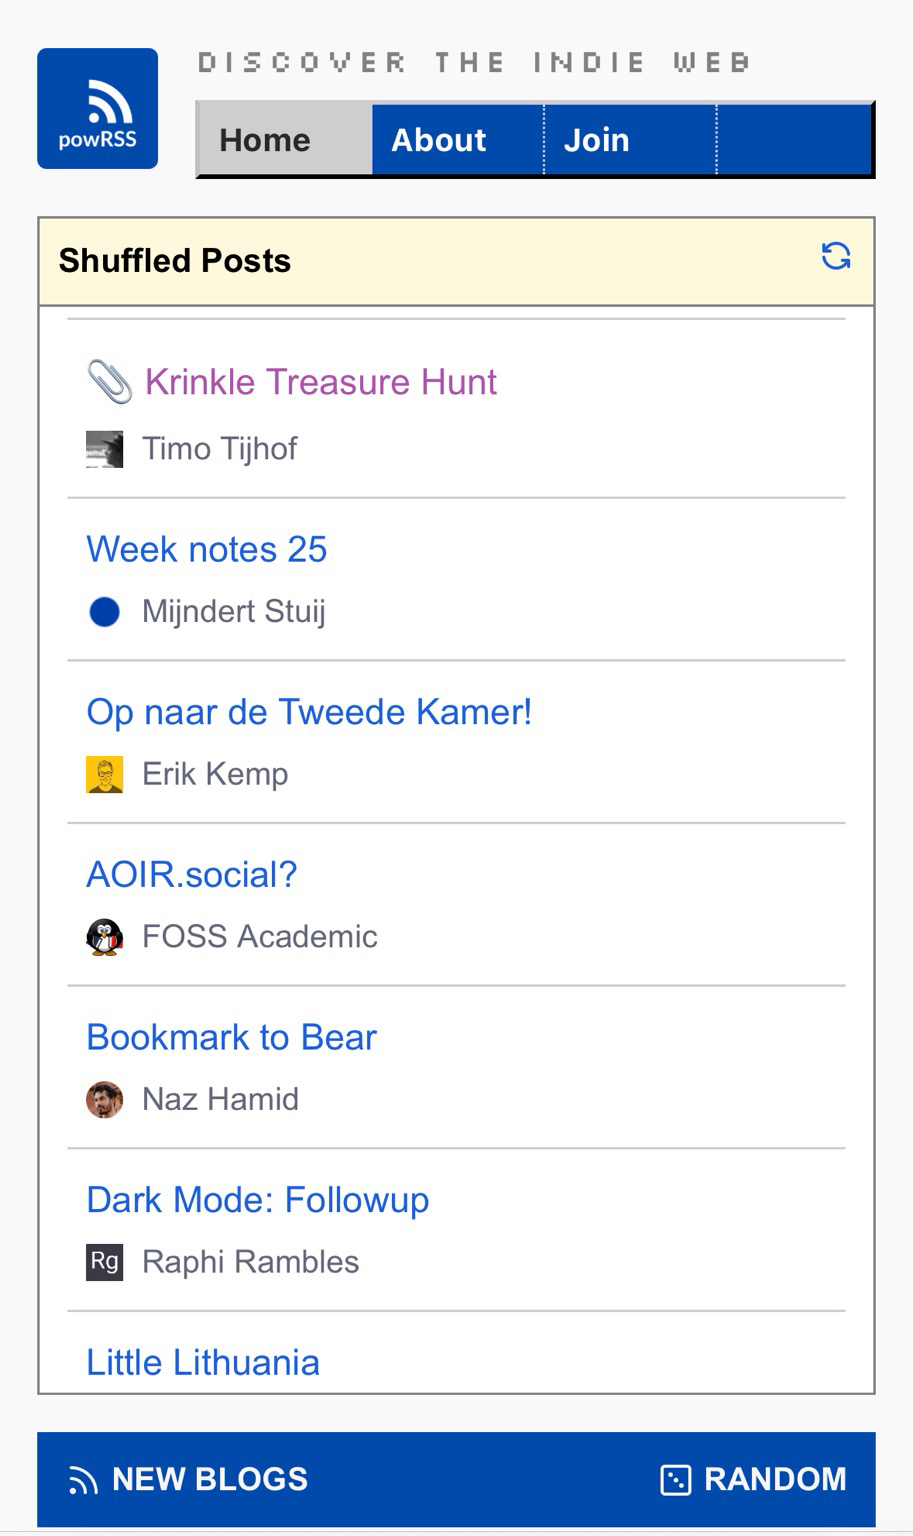Click the paperclip icon beside Krinkle Treasure Hunt
This screenshot has height=1536, width=913.
109,382
